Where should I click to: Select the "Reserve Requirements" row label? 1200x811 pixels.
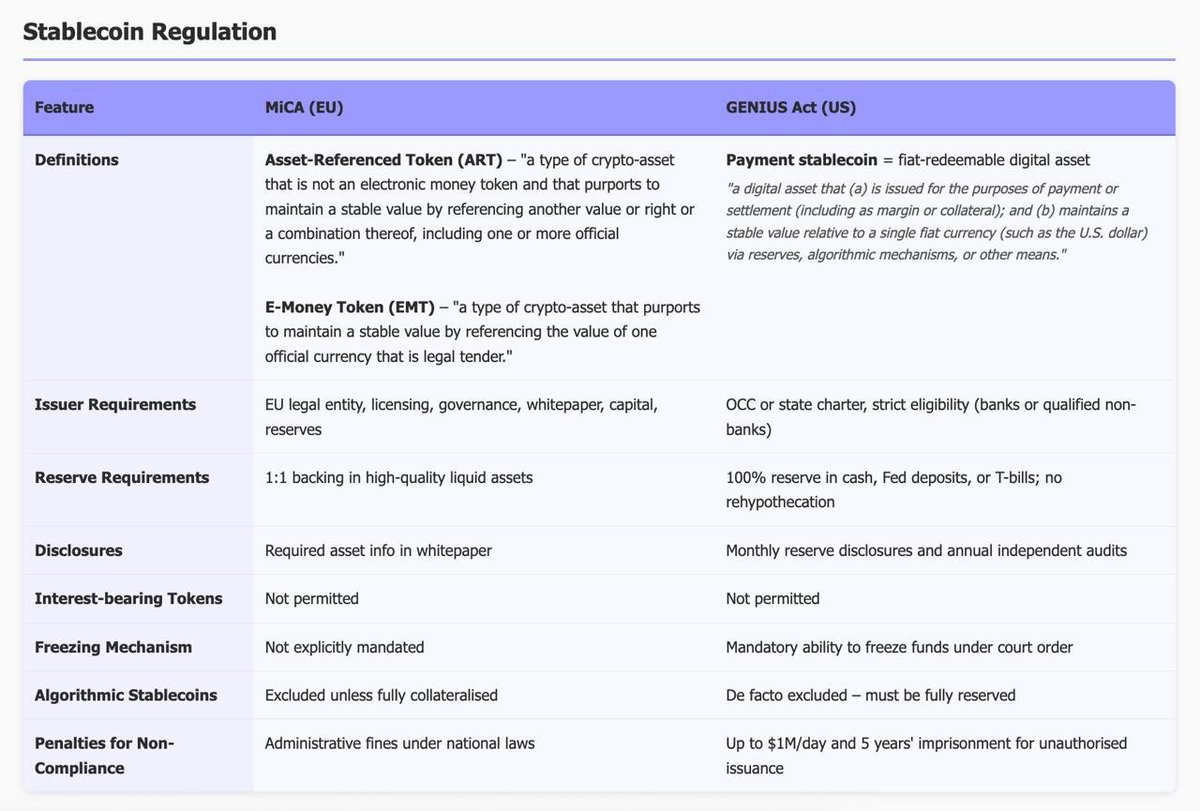[121, 478]
